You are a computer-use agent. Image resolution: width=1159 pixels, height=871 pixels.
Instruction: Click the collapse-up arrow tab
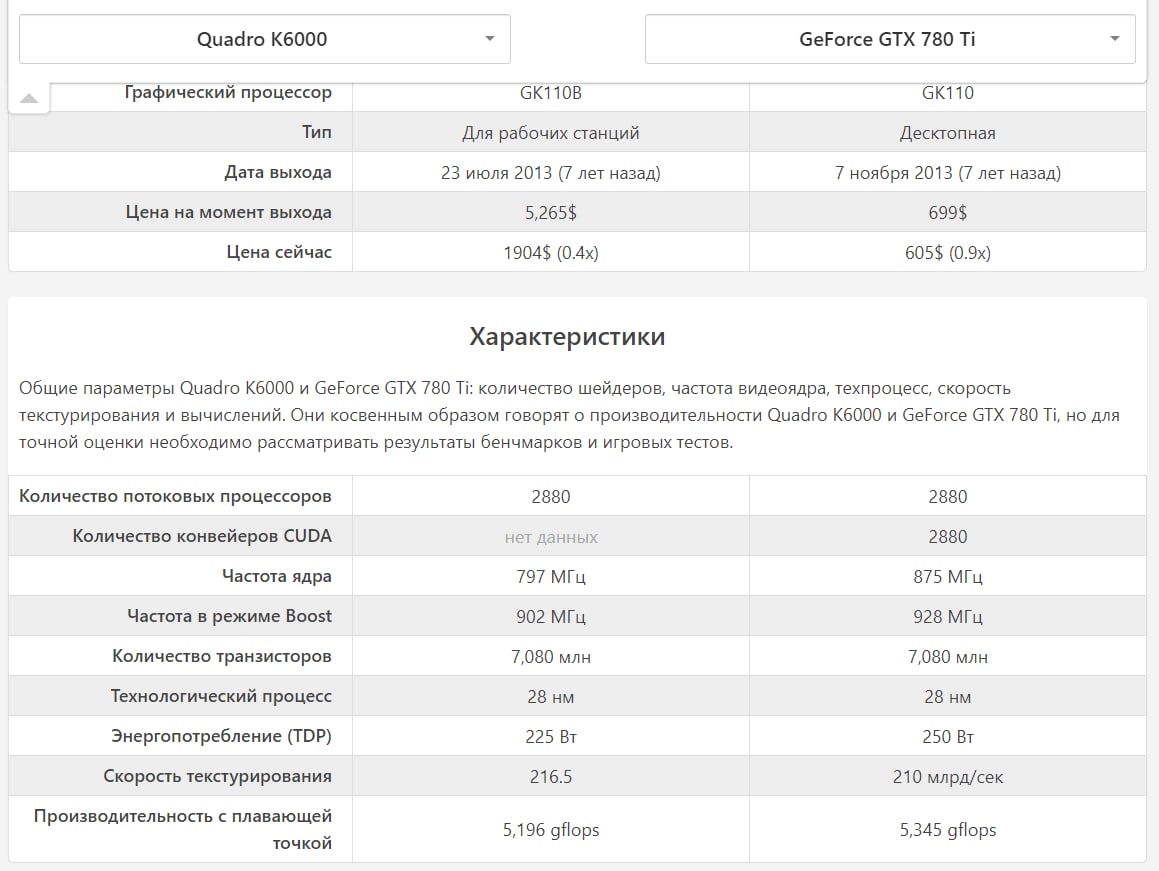point(29,98)
